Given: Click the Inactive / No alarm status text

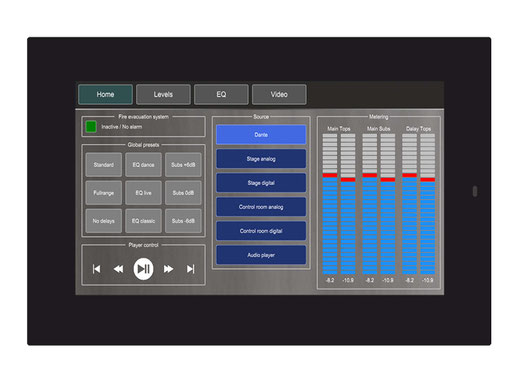Looking at the screenshot, I should pos(122,127).
